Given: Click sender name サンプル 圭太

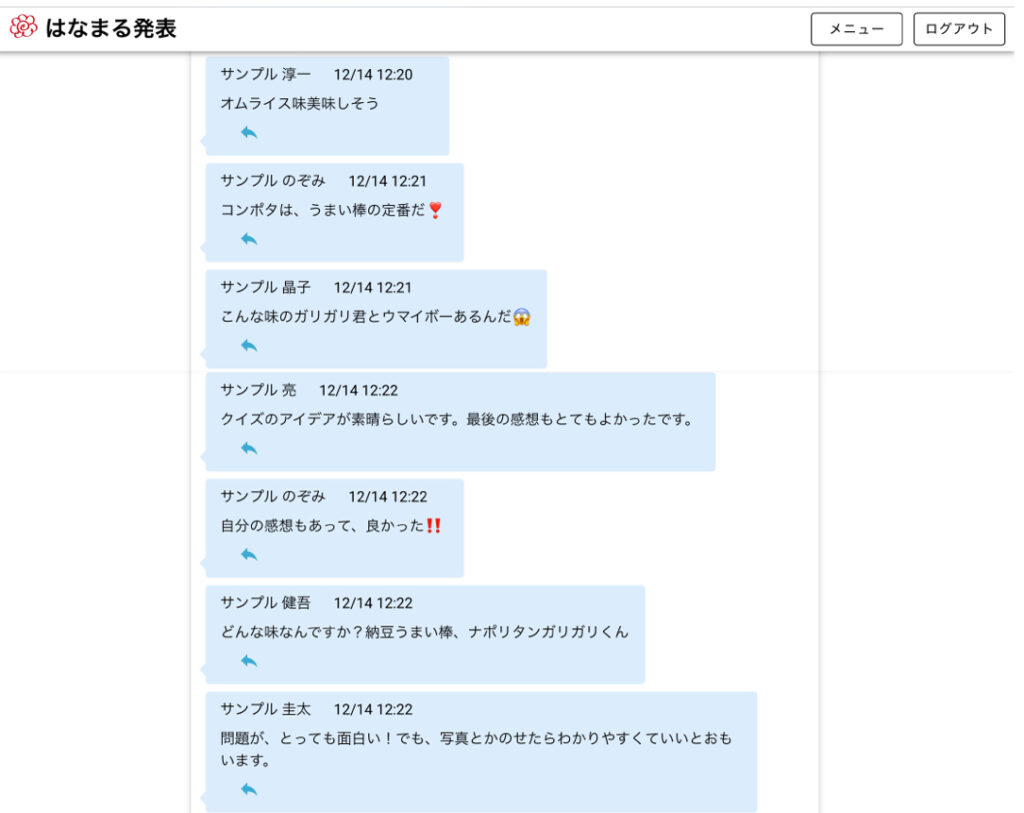Looking at the screenshot, I should coord(266,709).
